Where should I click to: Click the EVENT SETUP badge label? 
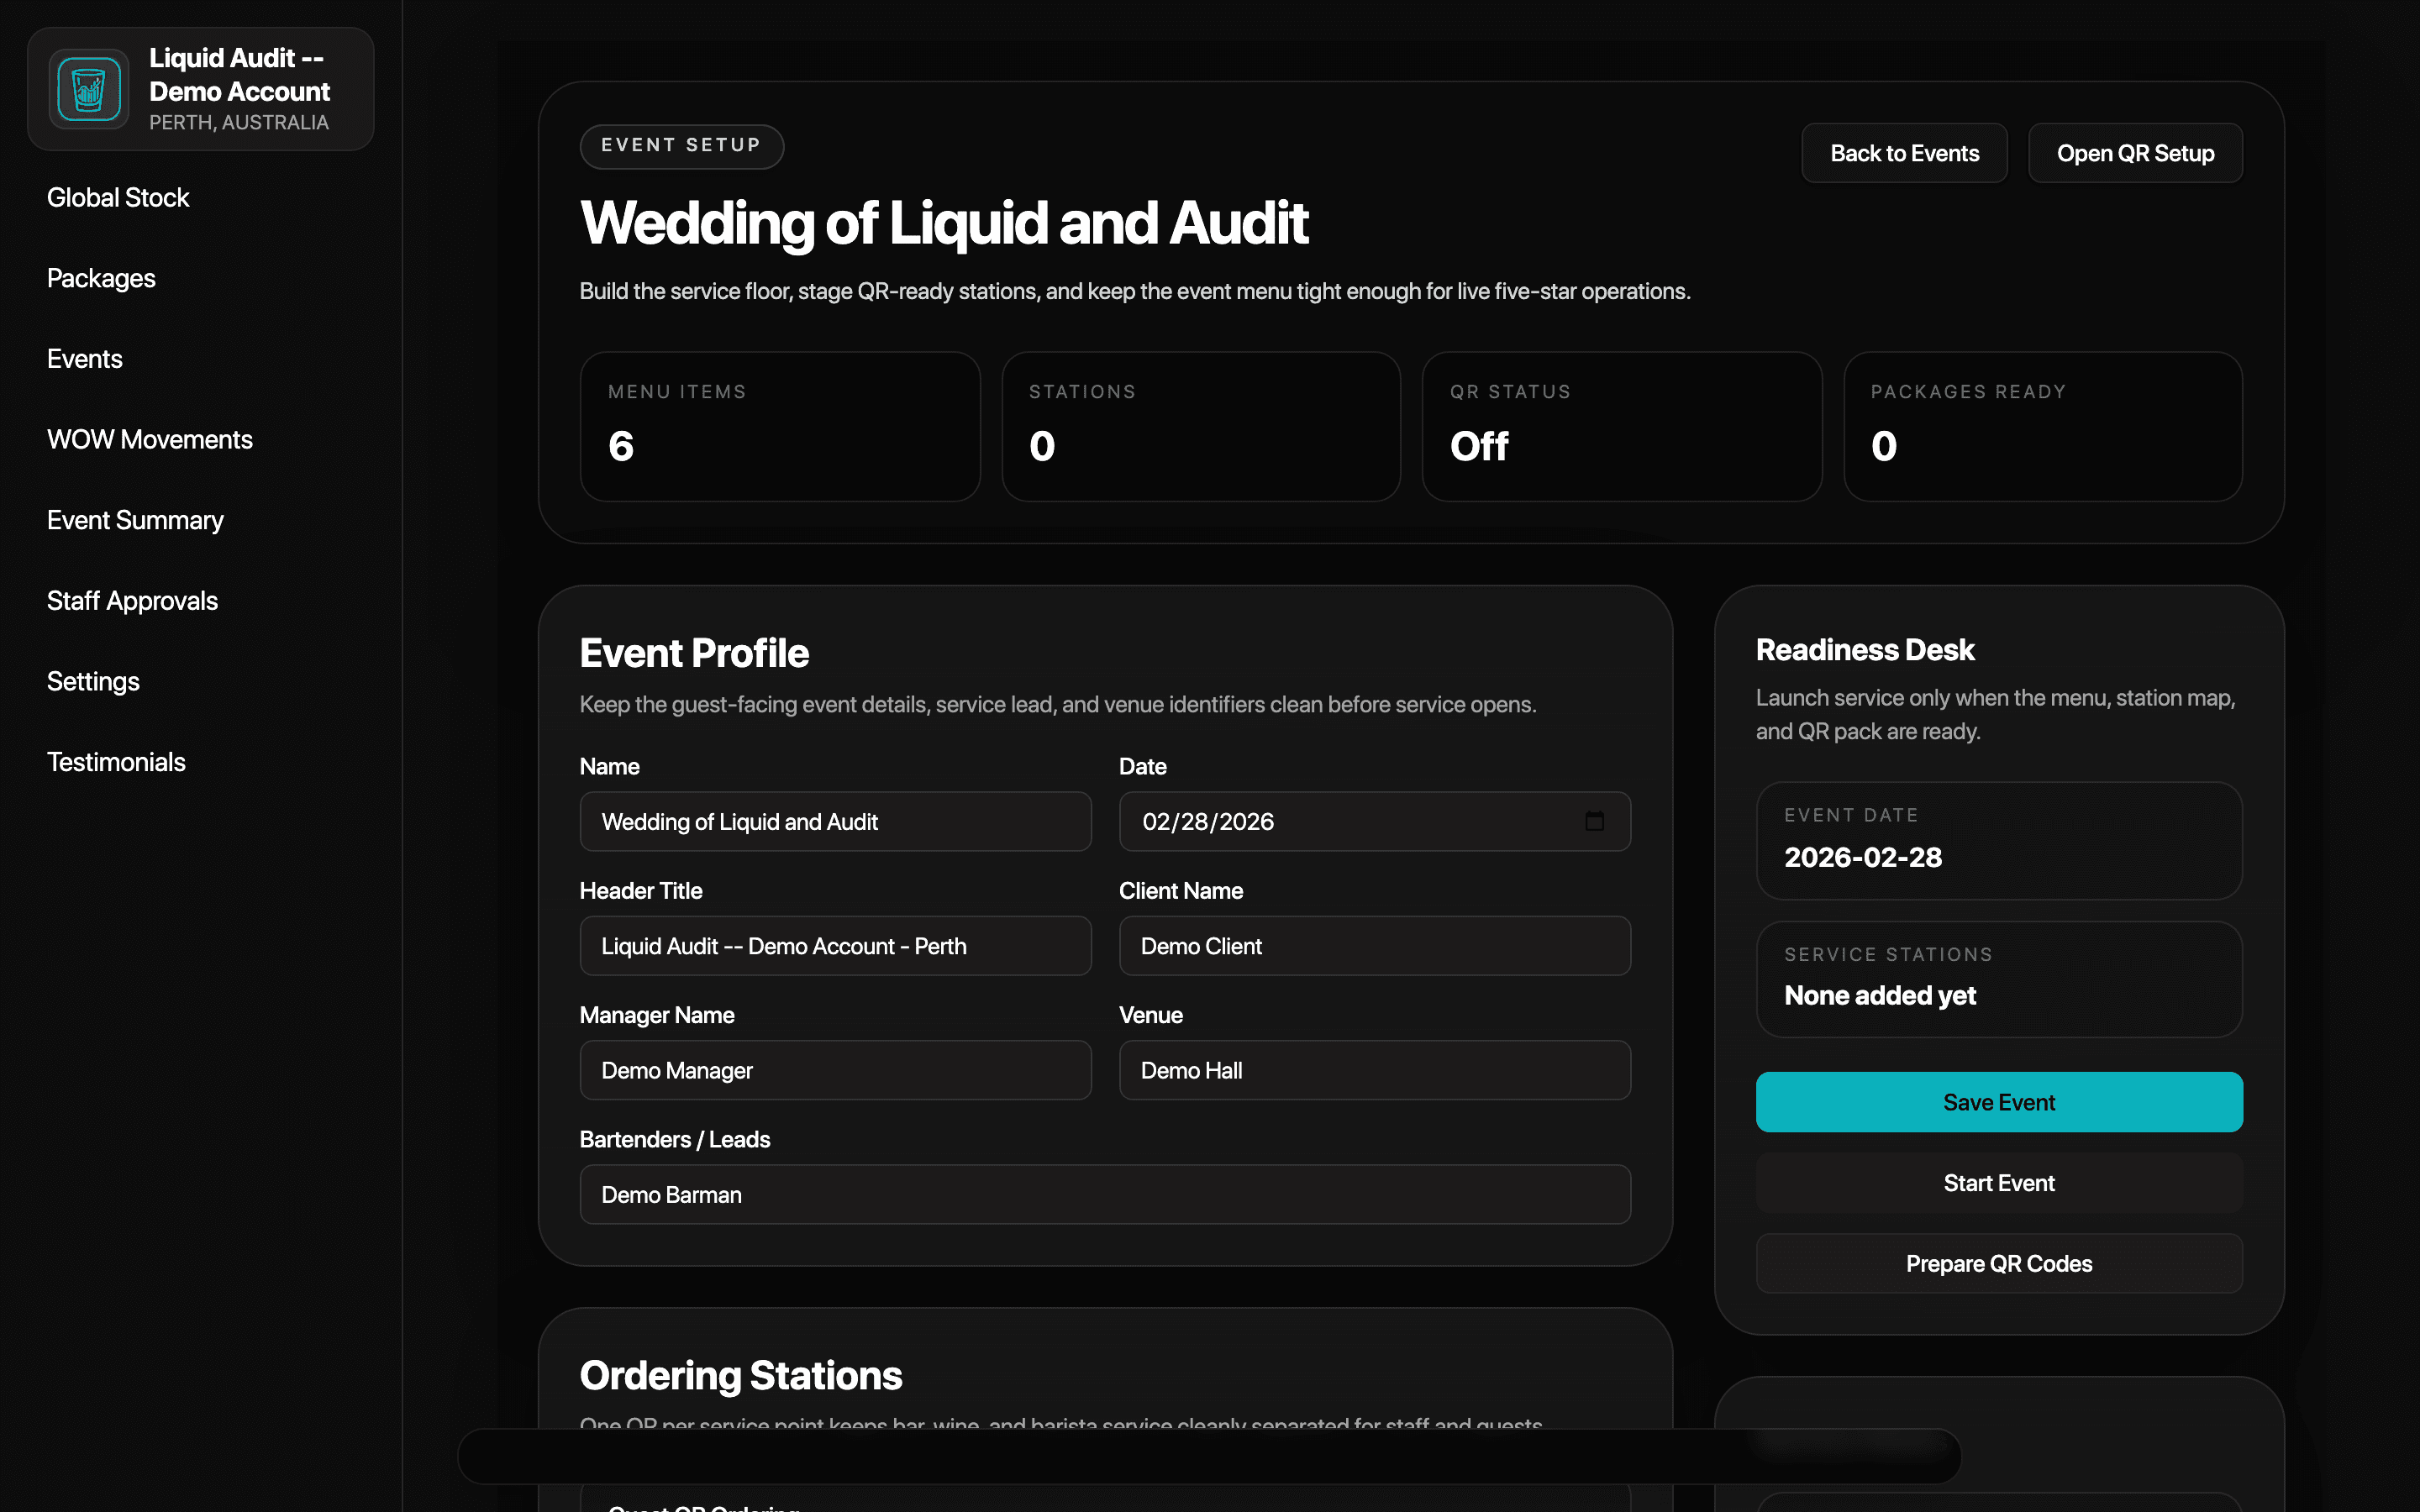[681, 146]
